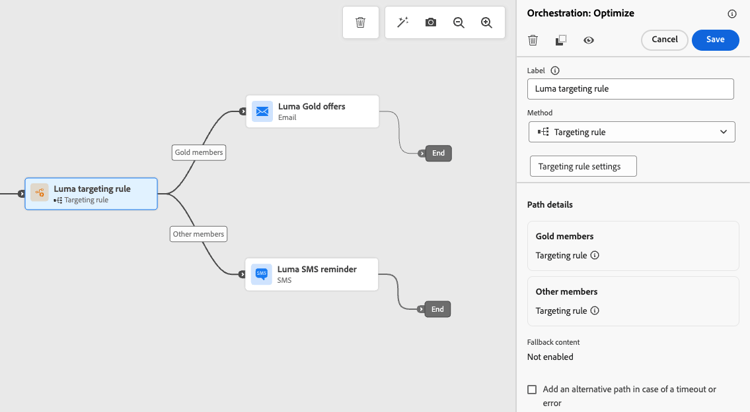Zoom out of the canvas
750x412 pixels.
459,22
